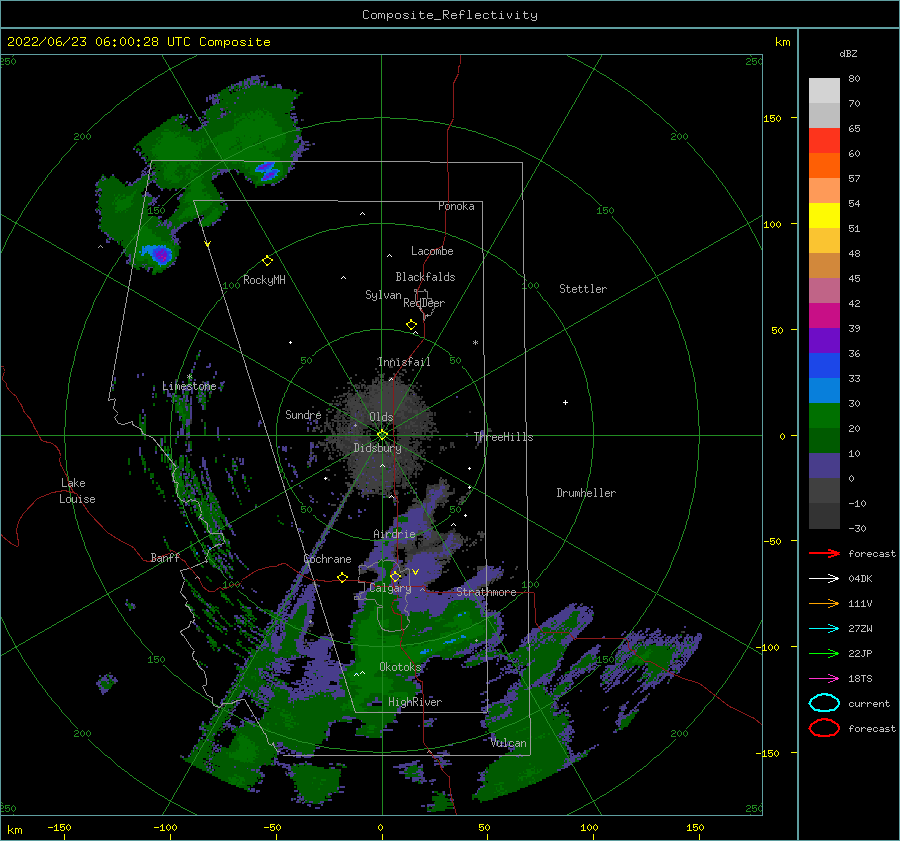900x841 pixels.
Task: Click the 04DK legend label
Action: tap(860, 578)
